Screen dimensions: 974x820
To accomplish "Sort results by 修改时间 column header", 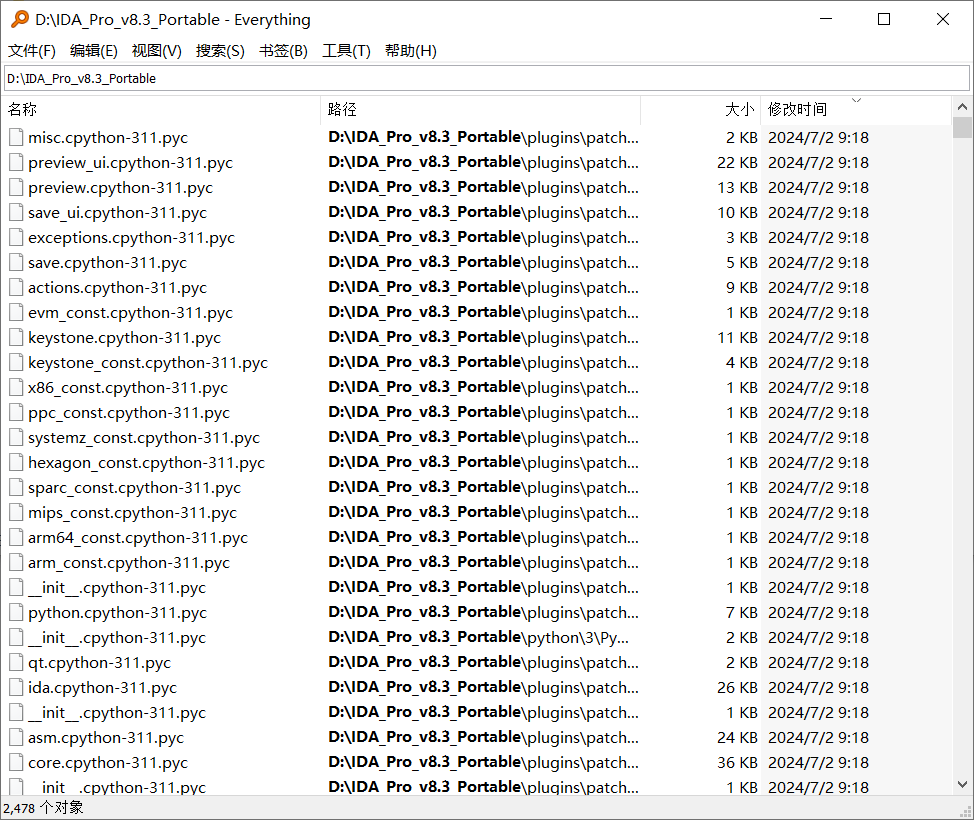I will click(855, 110).
